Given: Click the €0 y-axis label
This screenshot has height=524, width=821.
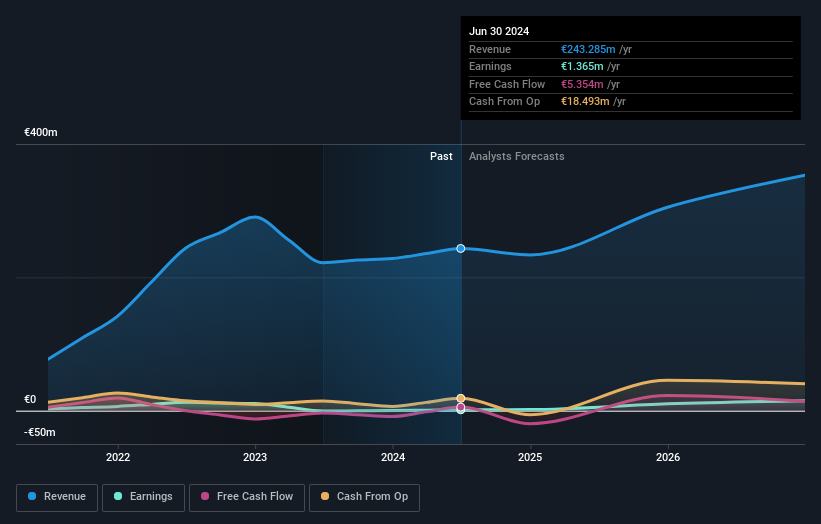Looking at the screenshot, I should pyautogui.click(x=30, y=399).
